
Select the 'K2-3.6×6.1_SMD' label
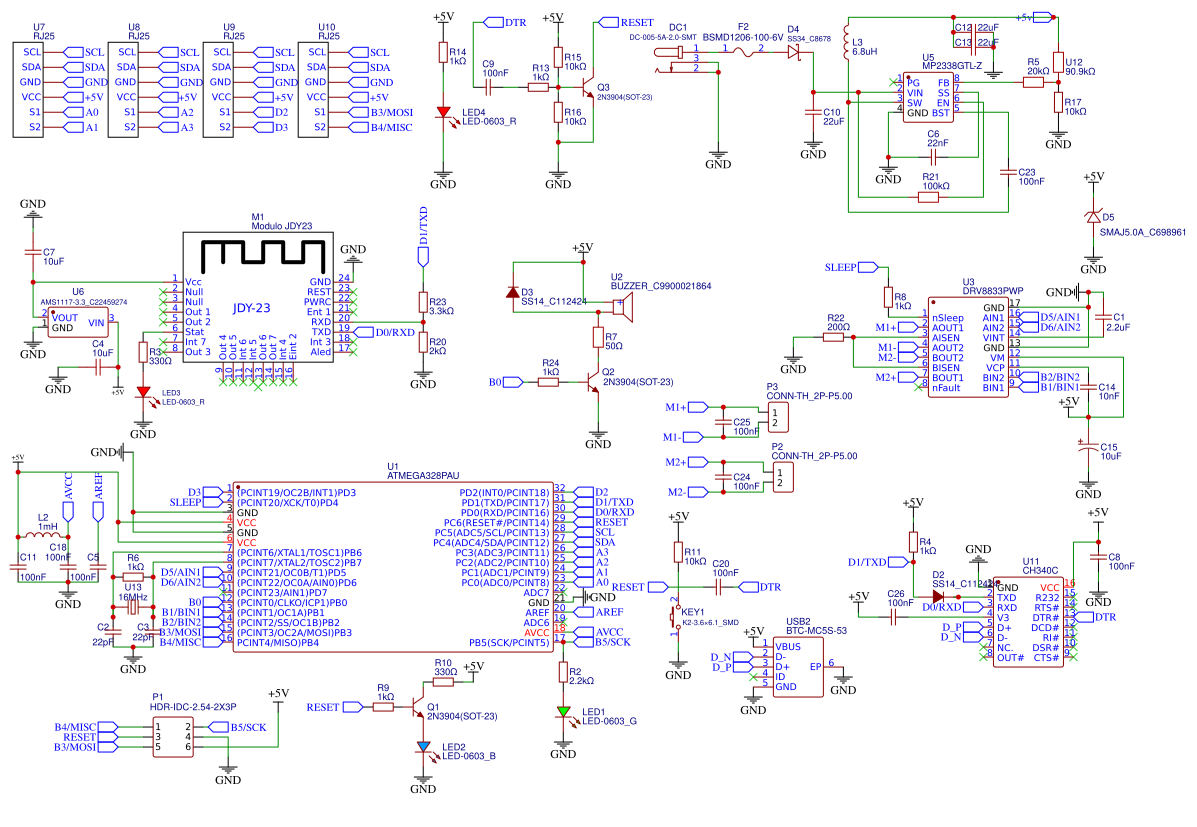pyautogui.click(x=710, y=622)
